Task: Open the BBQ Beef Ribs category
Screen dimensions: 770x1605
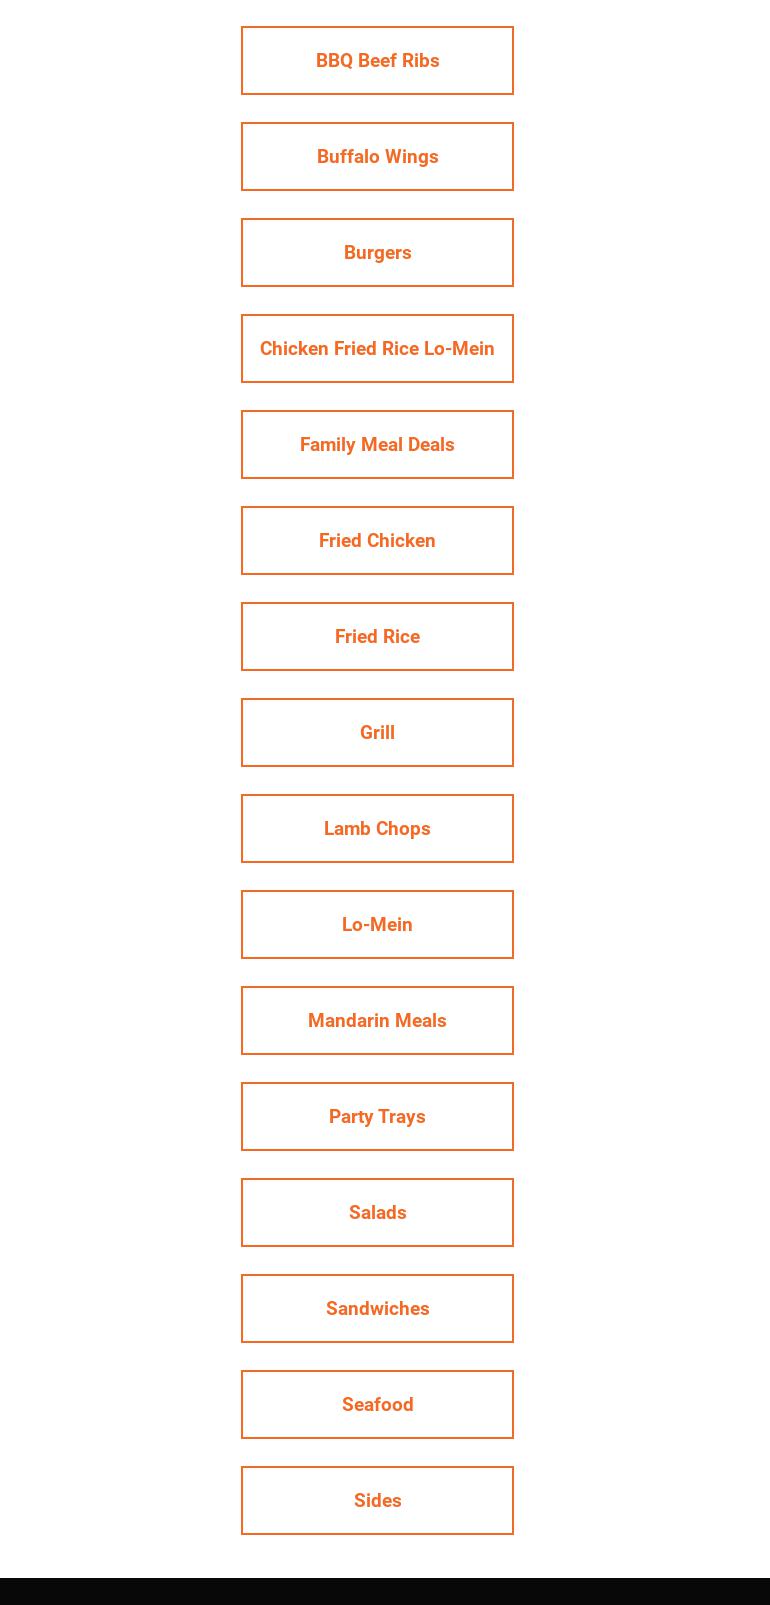Action: 377,61
